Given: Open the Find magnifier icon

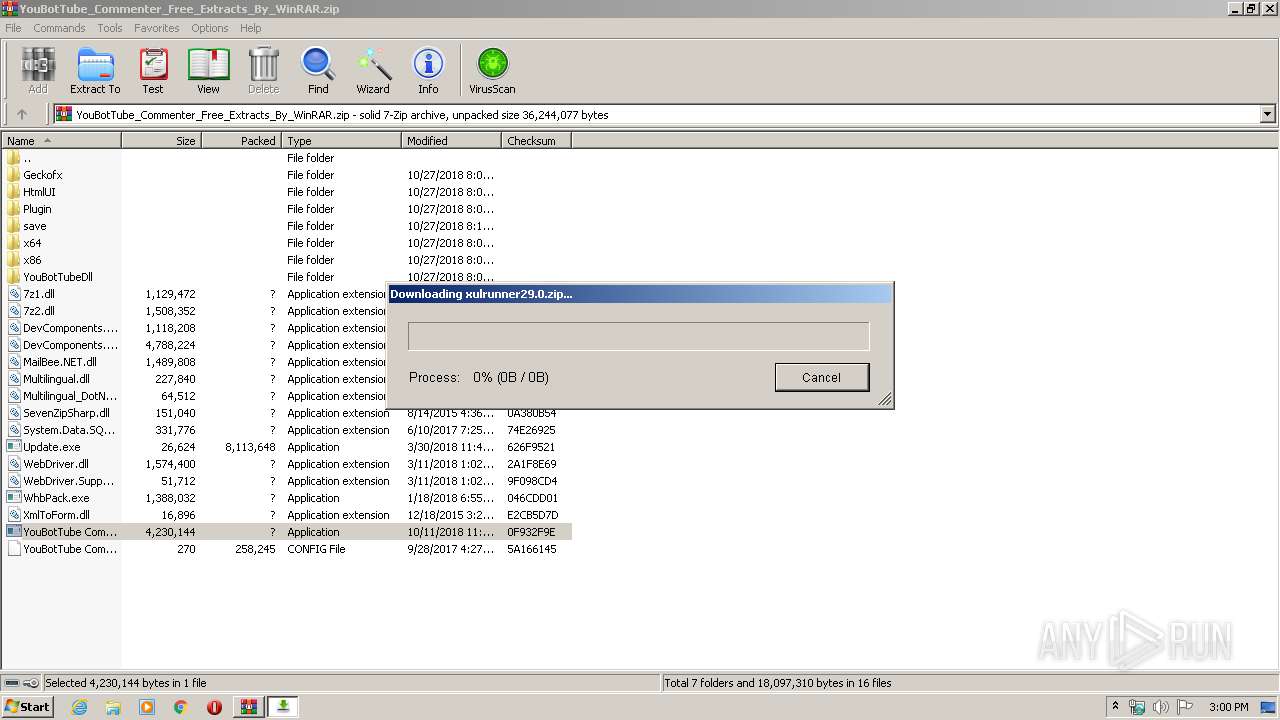Looking at the screenshot, I should 318,71.
